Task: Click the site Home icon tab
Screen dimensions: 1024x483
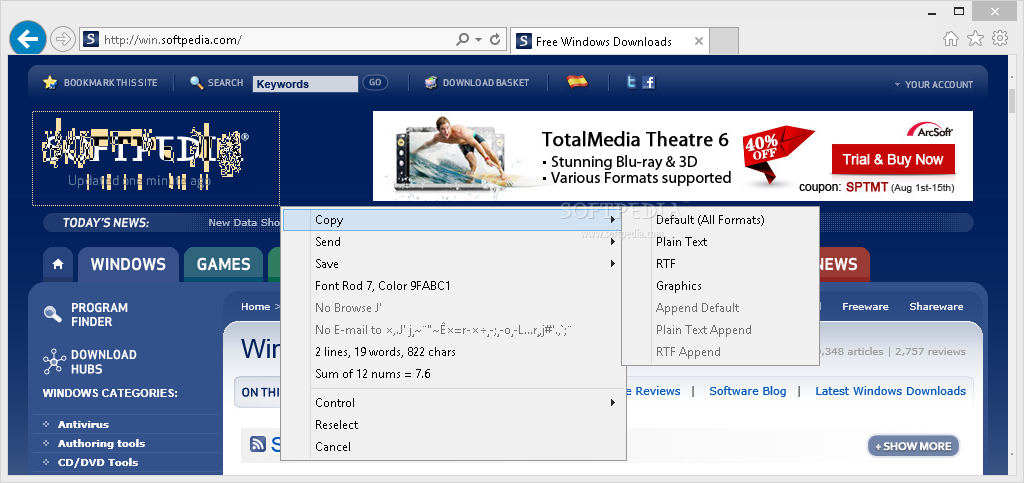Action: [x=58, y=264]
